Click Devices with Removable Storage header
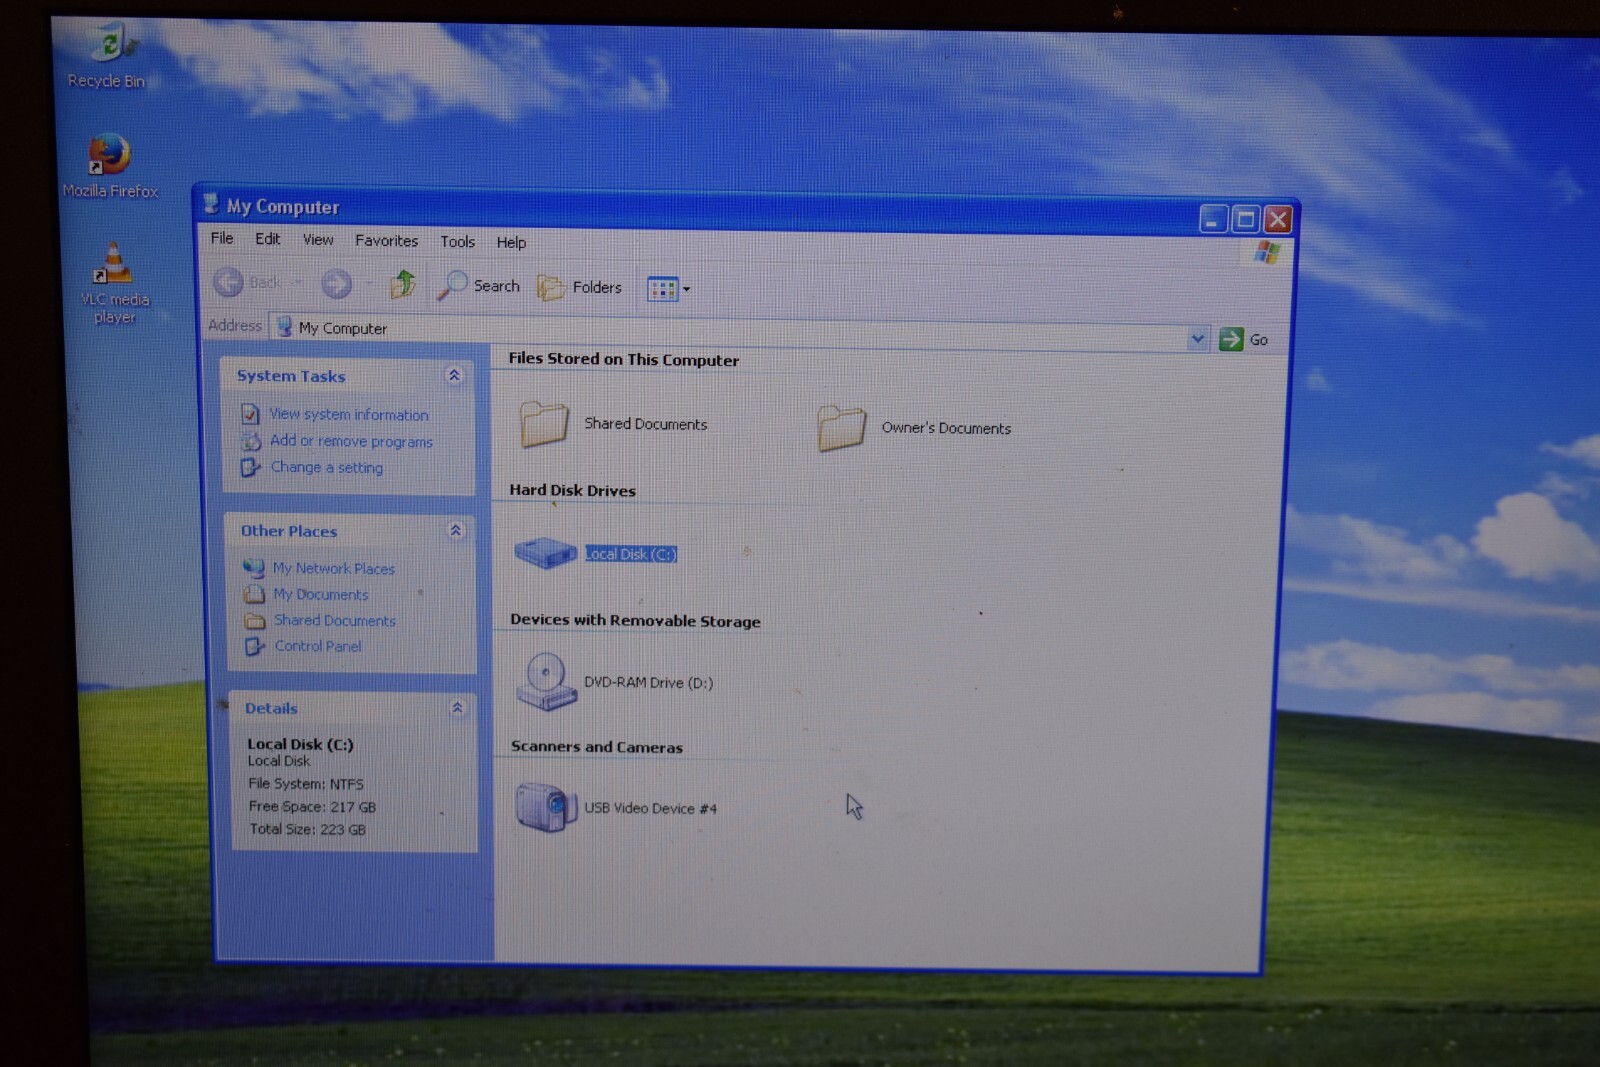1600x1067 pixels. [x=635, y=620]
